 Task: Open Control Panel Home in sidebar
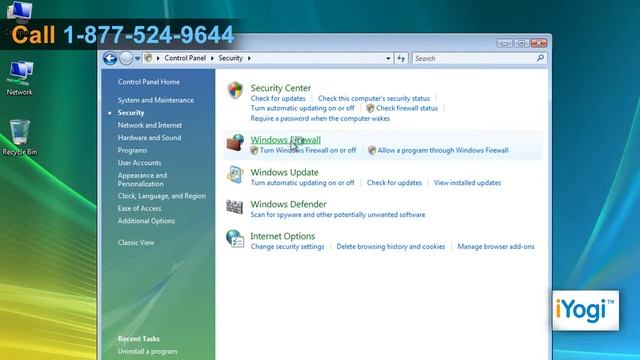[149, 82]
